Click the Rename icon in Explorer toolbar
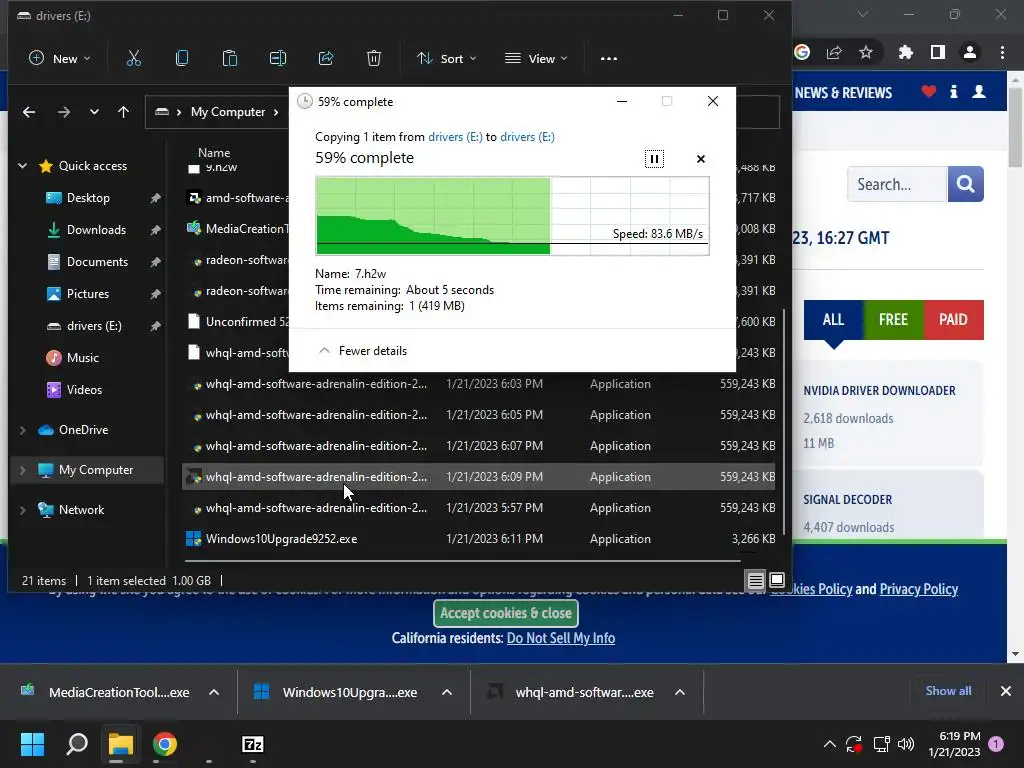Screen dimensions: 1024x768 tap(278, 58)
